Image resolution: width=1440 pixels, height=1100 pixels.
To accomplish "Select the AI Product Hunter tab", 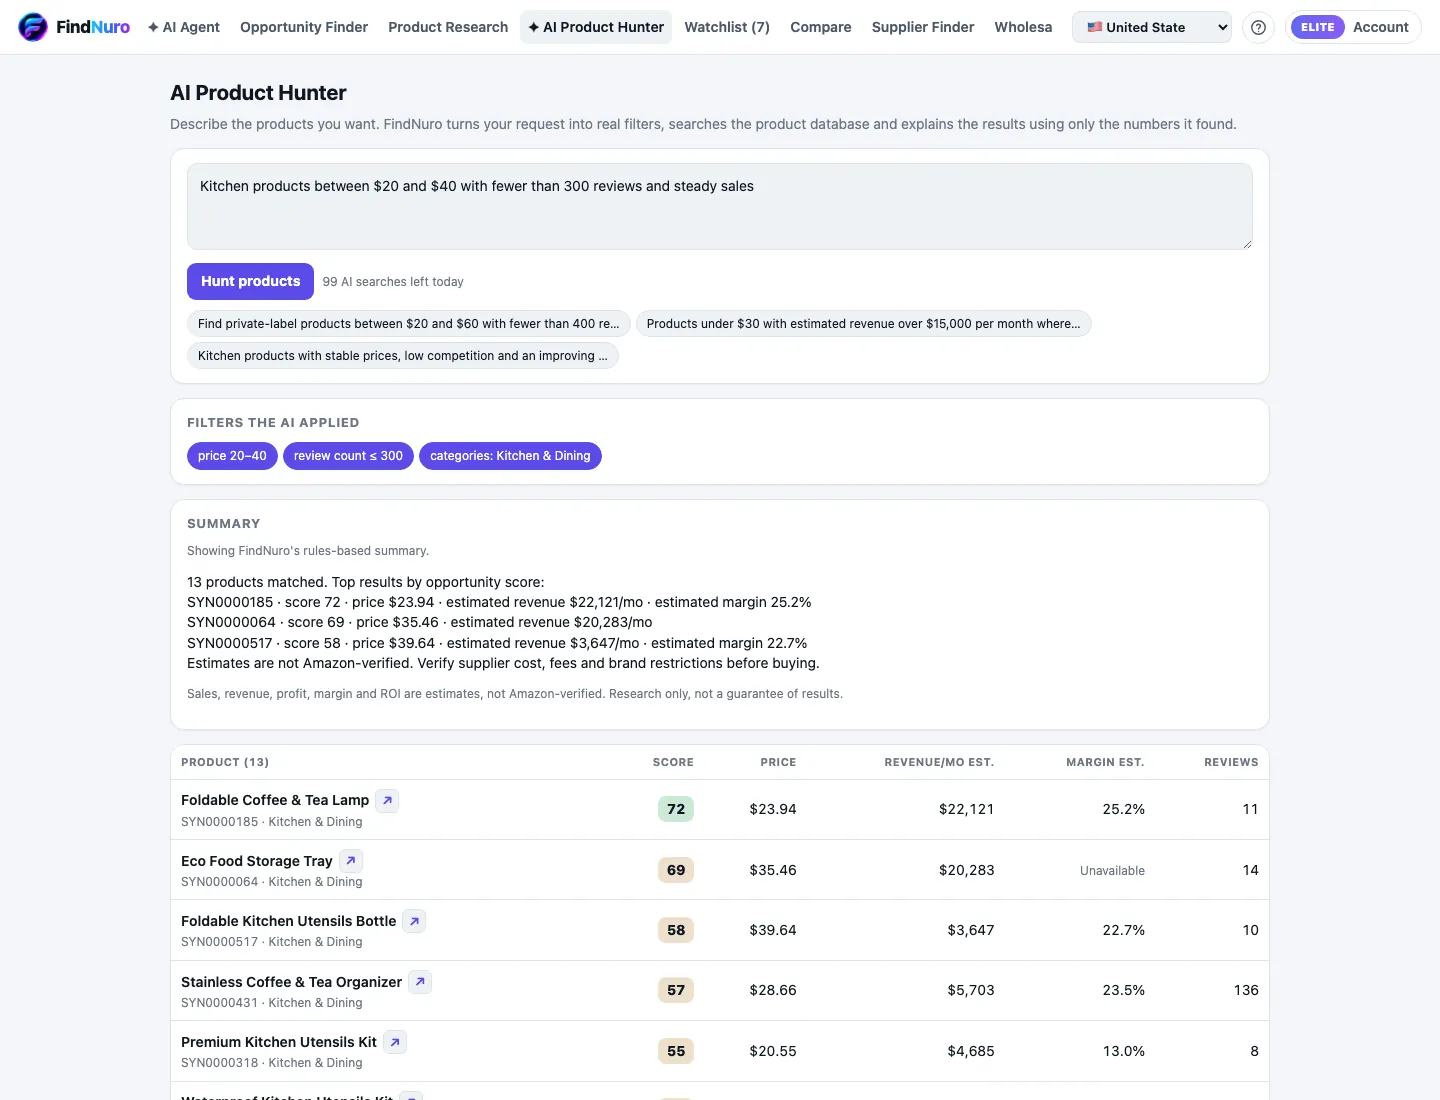I will tap(596, 27).
